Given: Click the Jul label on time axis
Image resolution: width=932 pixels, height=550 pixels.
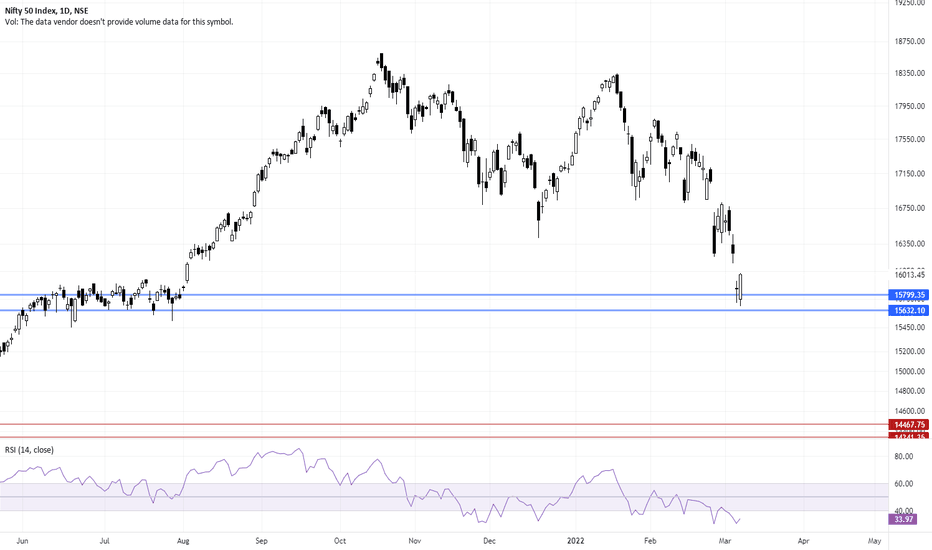Looking at the screenshot, I should [104, 541].
